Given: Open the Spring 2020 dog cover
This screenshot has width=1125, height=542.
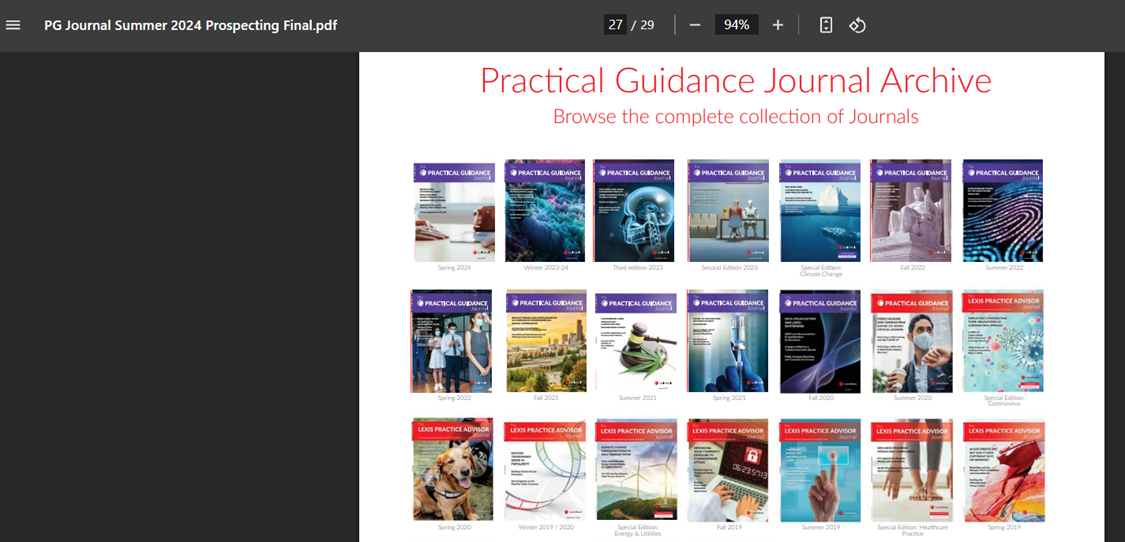Looking at the screenshot, I should [453, 469].
